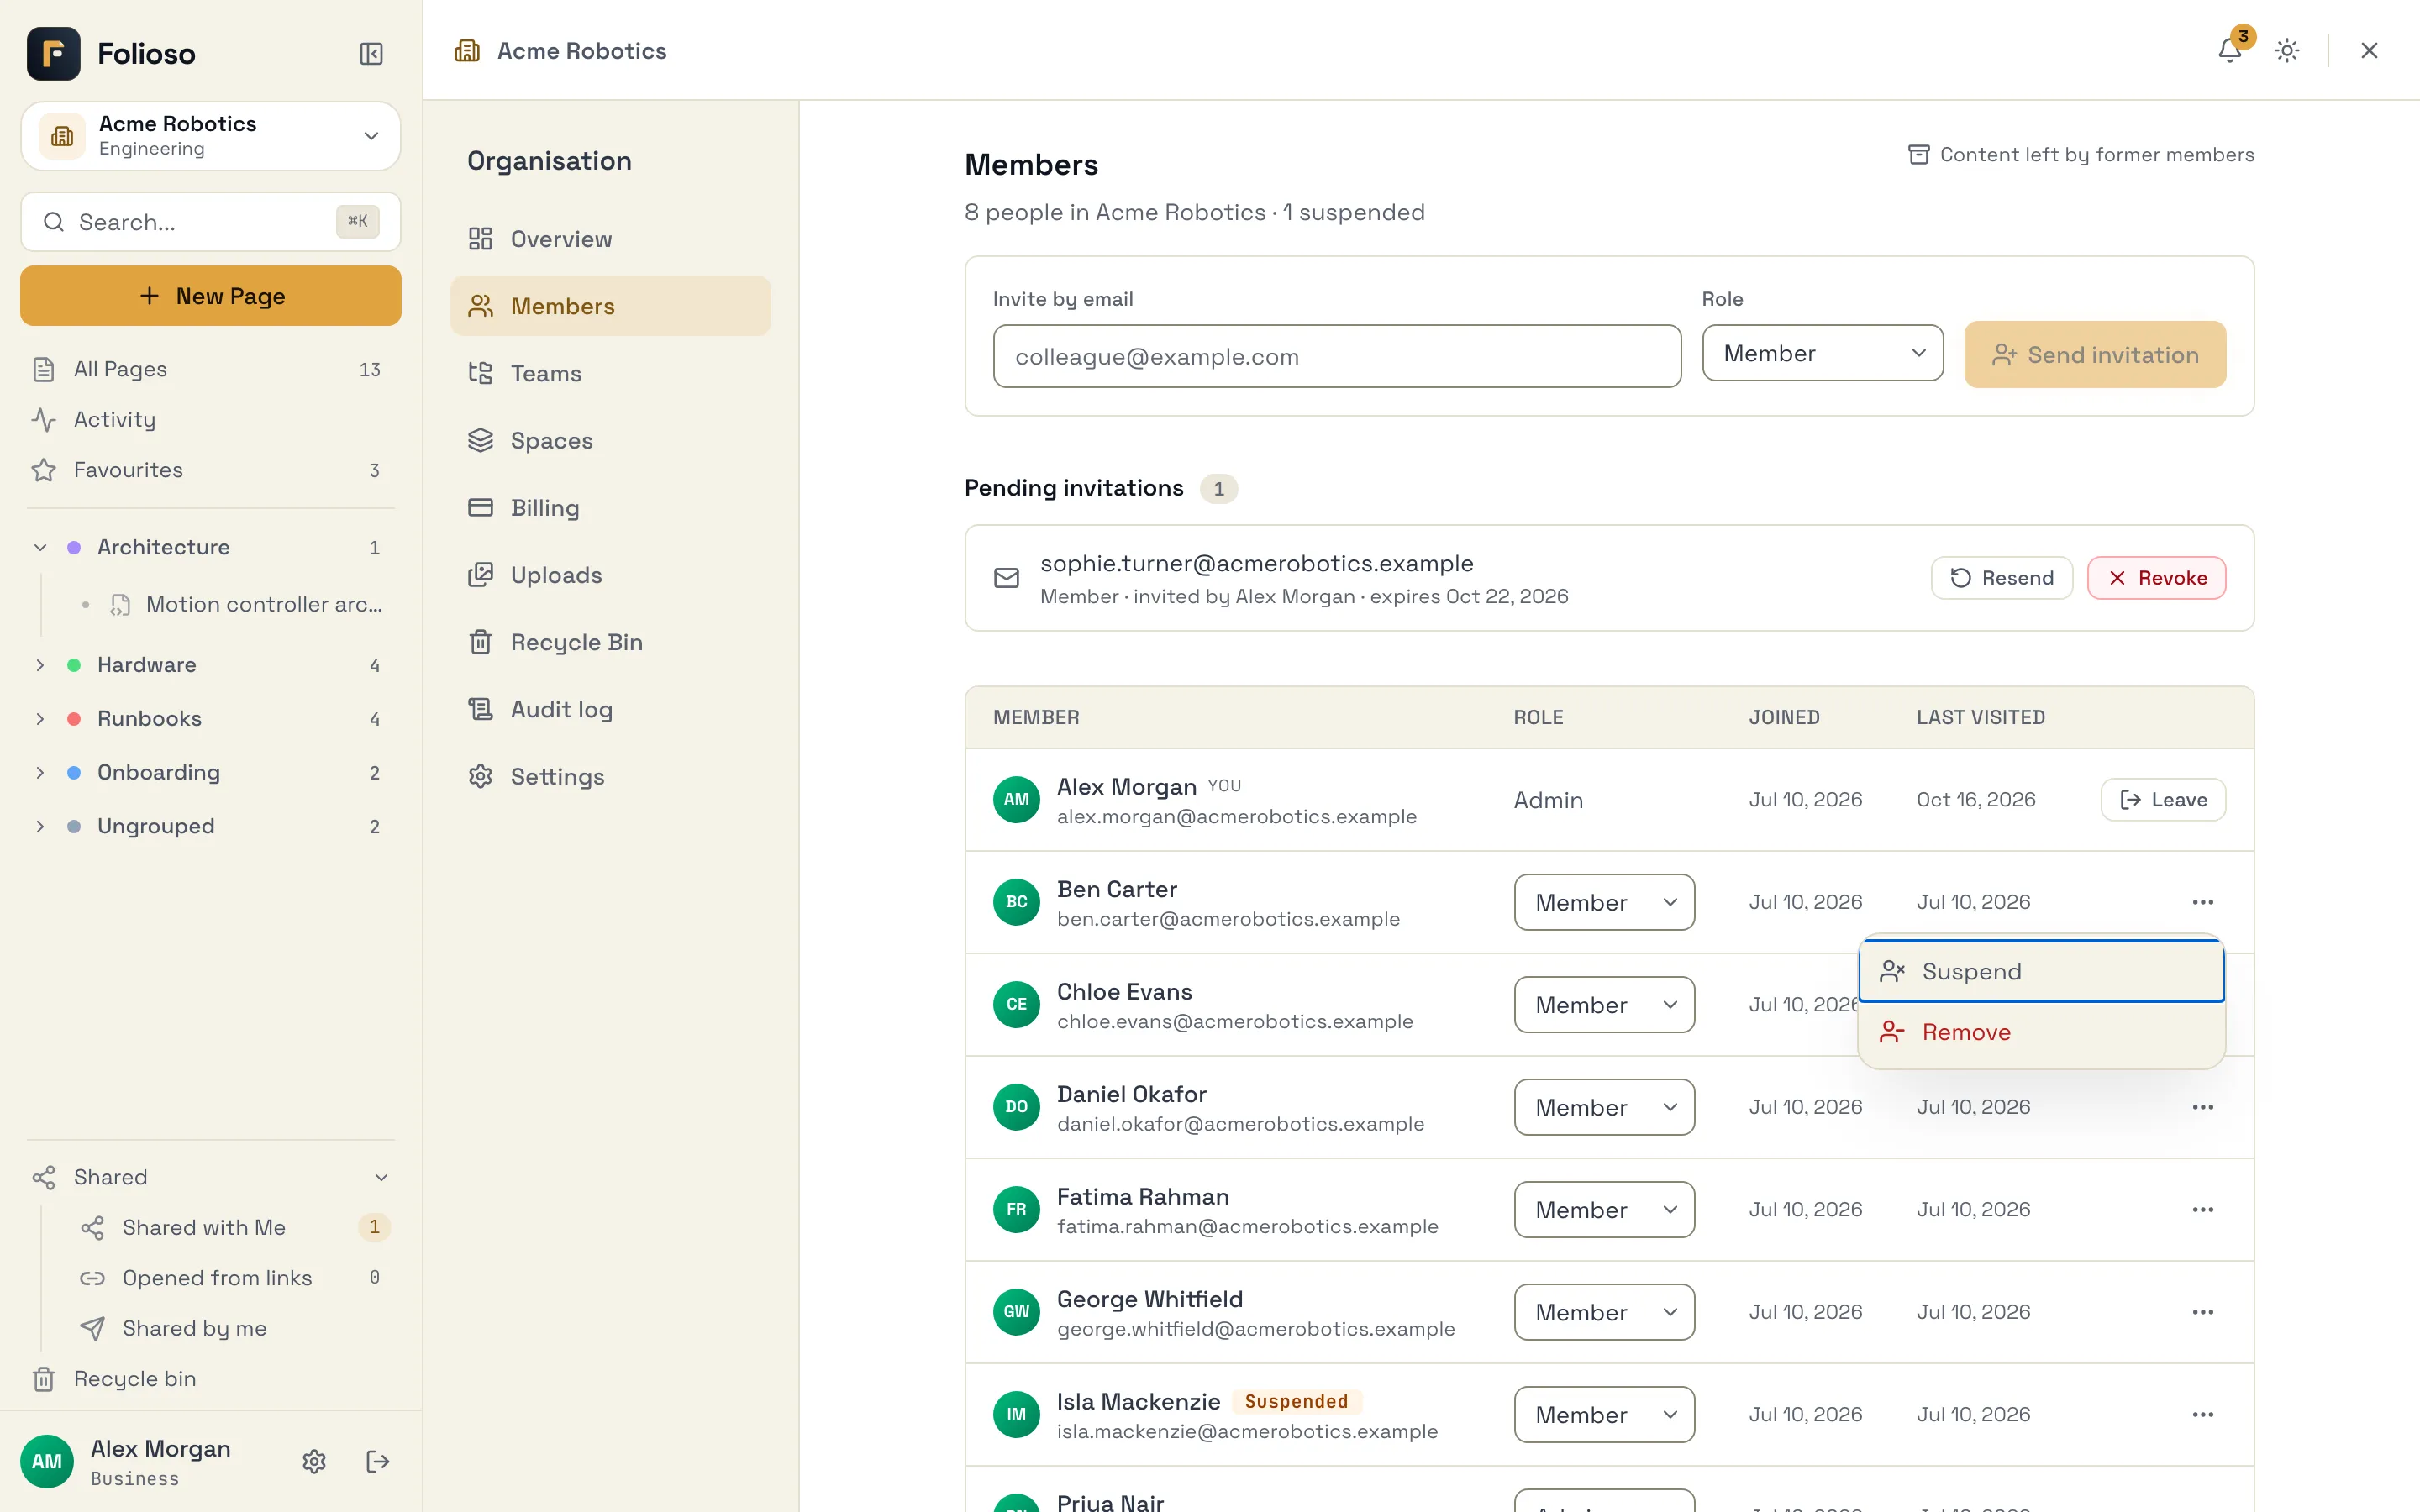Toggle light/dark theme sun icon
2420x1512 pixels.
pos(2287,50)
